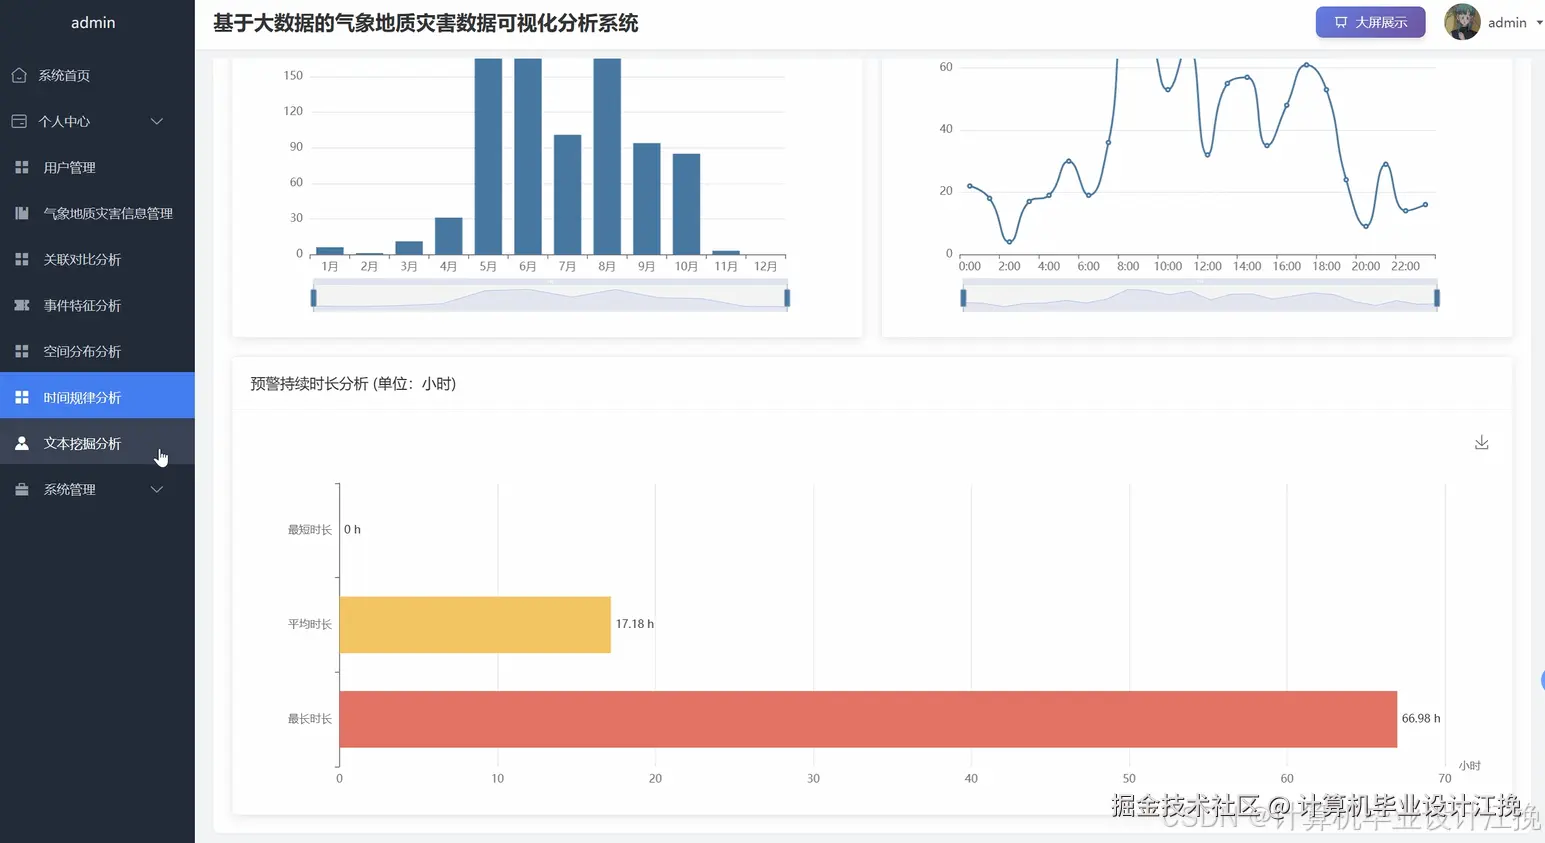Click the left zoom handle under hourly line chart
Image resolution: width=1545 pixels, height=843 pixels.
point(963,297)
